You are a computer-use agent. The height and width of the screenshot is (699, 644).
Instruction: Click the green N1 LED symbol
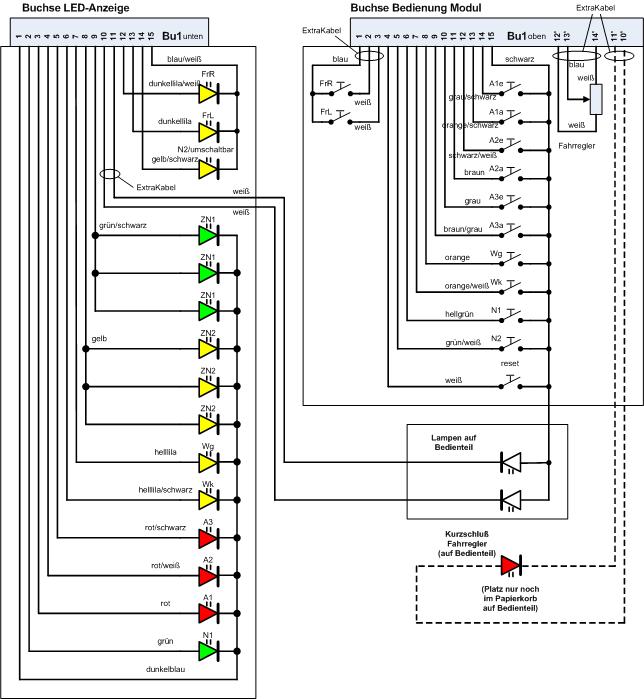coord(208,651)
